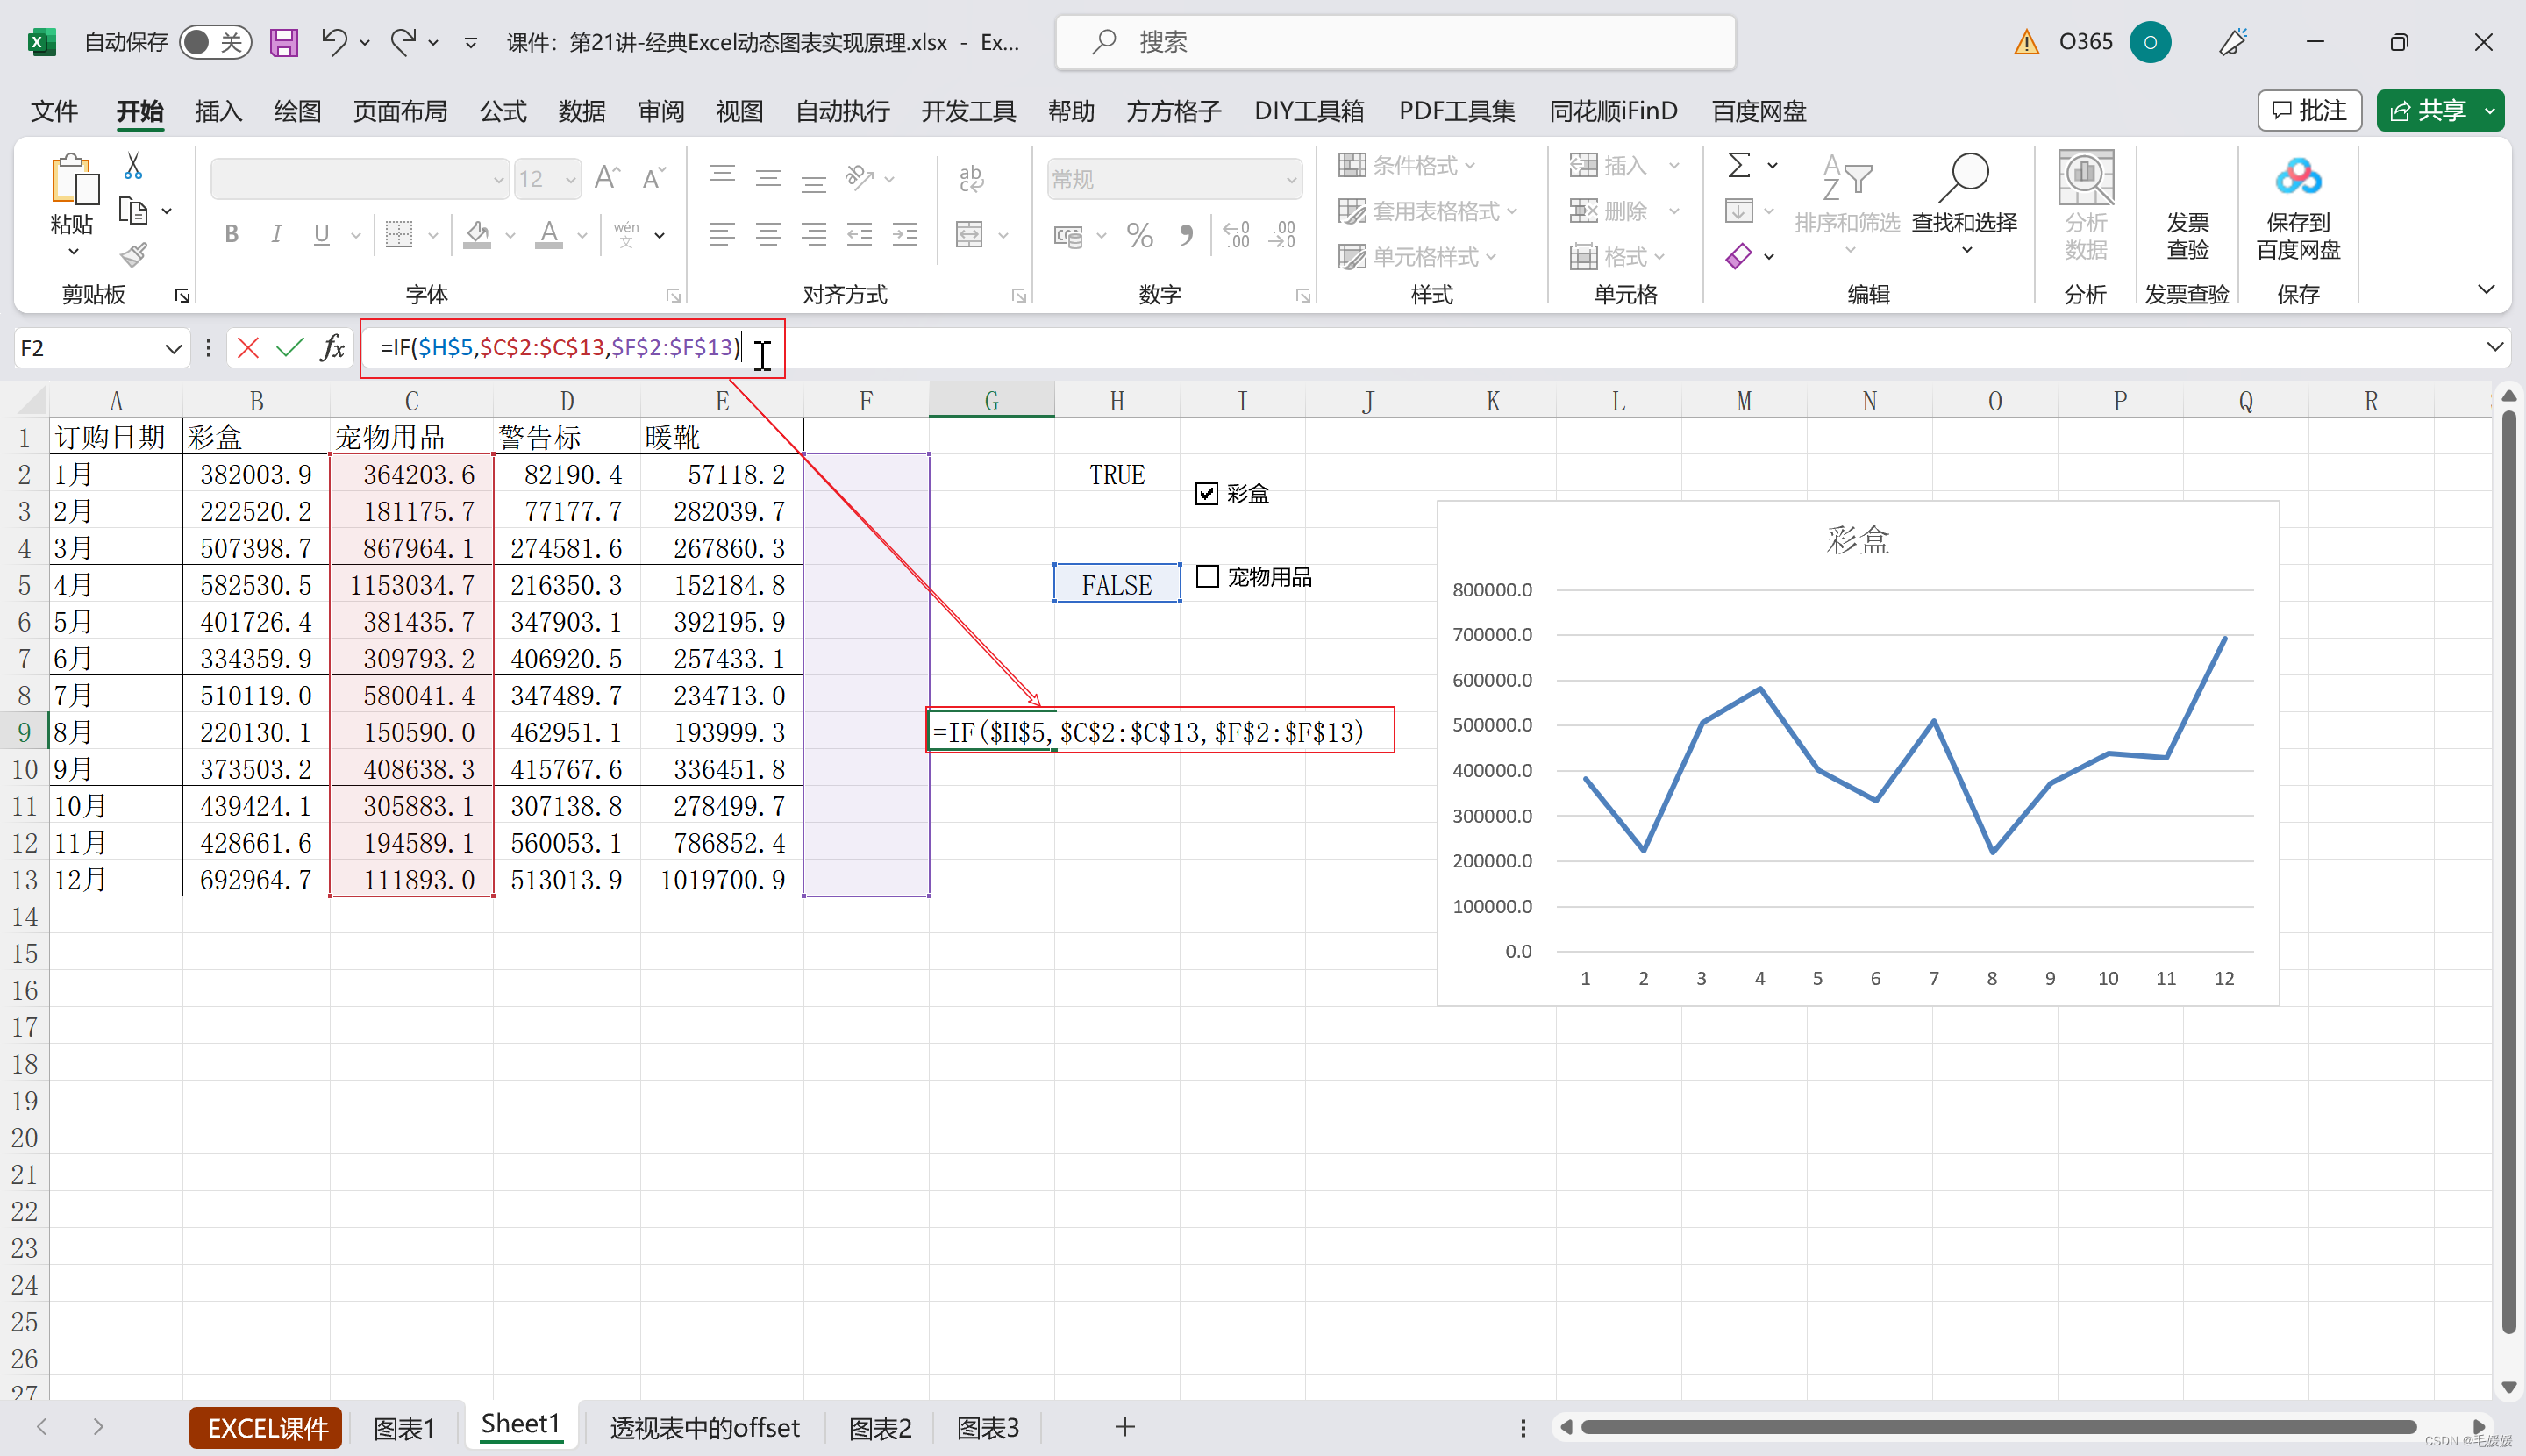
Task: Click the Decrease font size icon
Action: pos(653,178)
